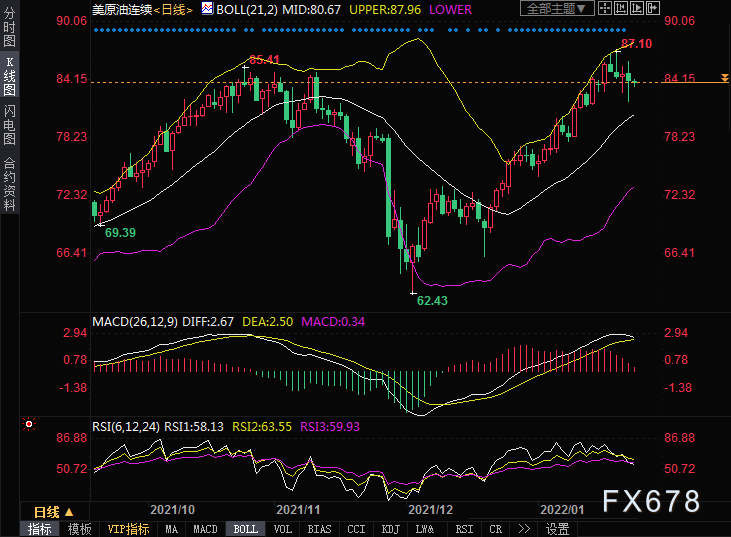Viewport: 731px width, 537px height.
Task: Click the MACD:0.34 value
Action: pyautogui.click(x=333, y=322)
